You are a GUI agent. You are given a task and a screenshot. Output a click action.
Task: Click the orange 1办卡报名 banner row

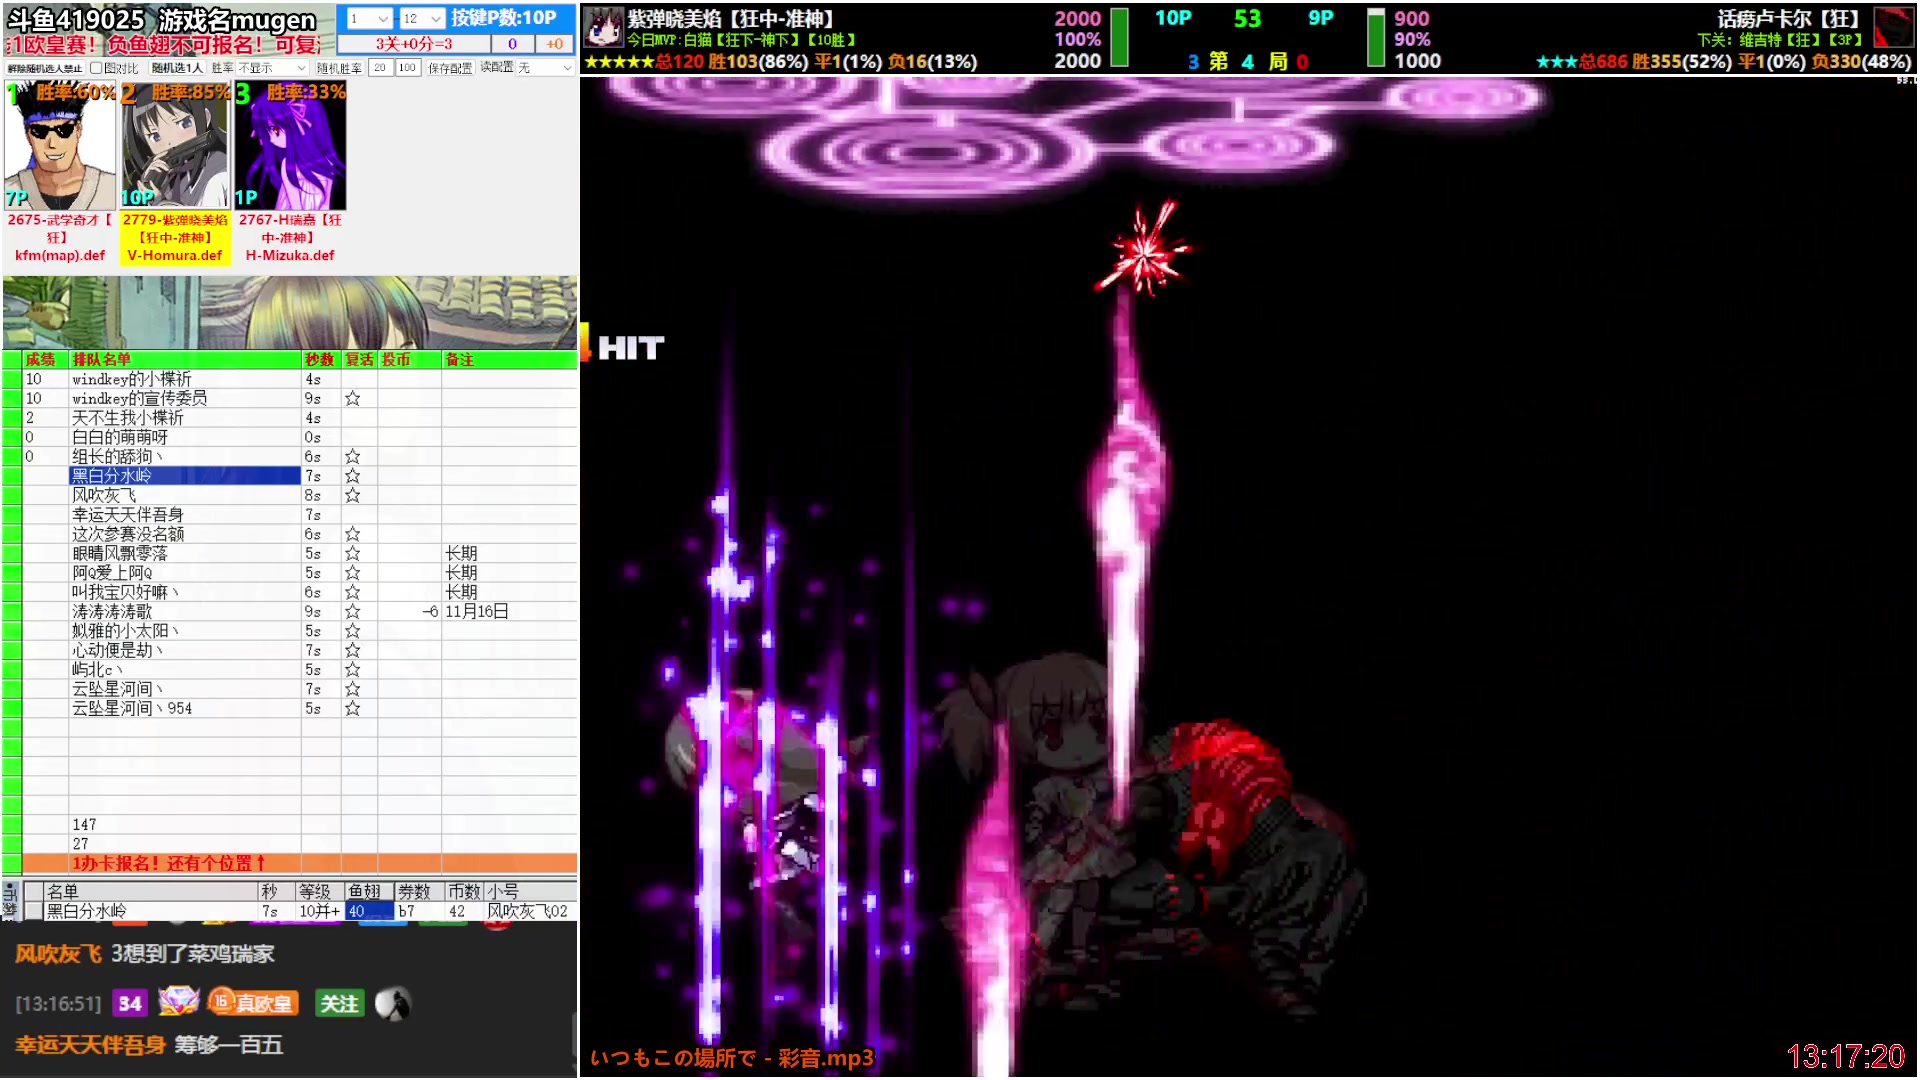point(300,863)
